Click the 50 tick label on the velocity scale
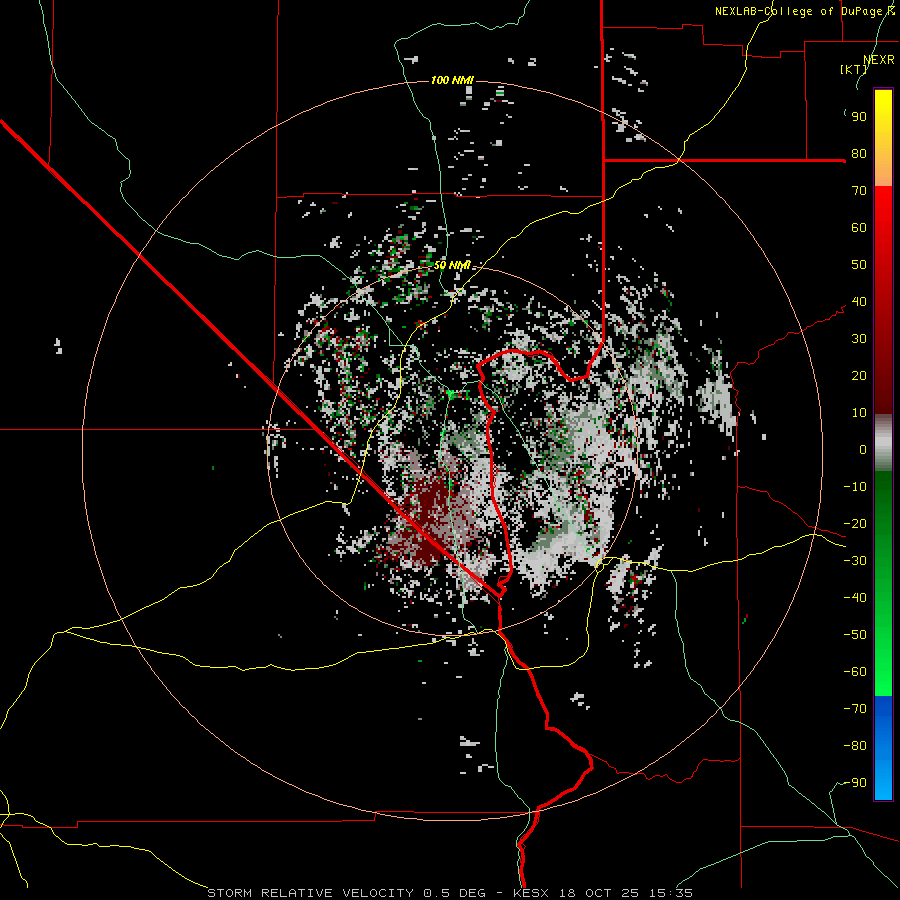Screen dimensions: 900x900 859,265
